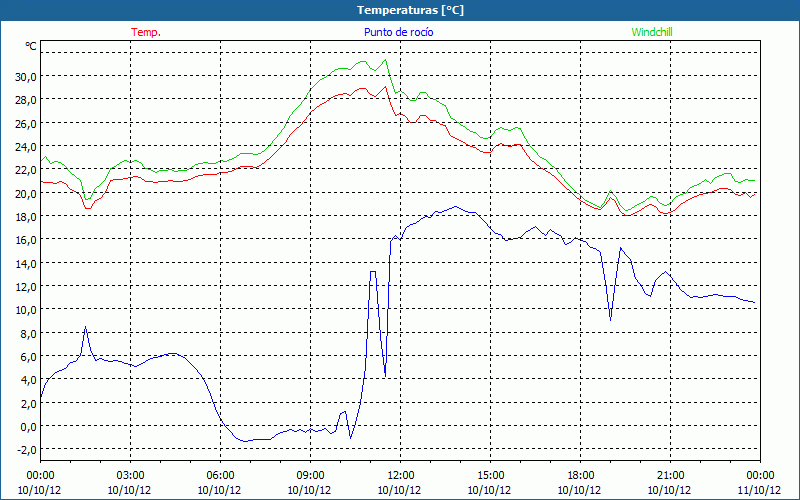Viewport: 800px width, 500px height.
Task: Click the '6,0' y-axis value
Action: coord(28,357)
